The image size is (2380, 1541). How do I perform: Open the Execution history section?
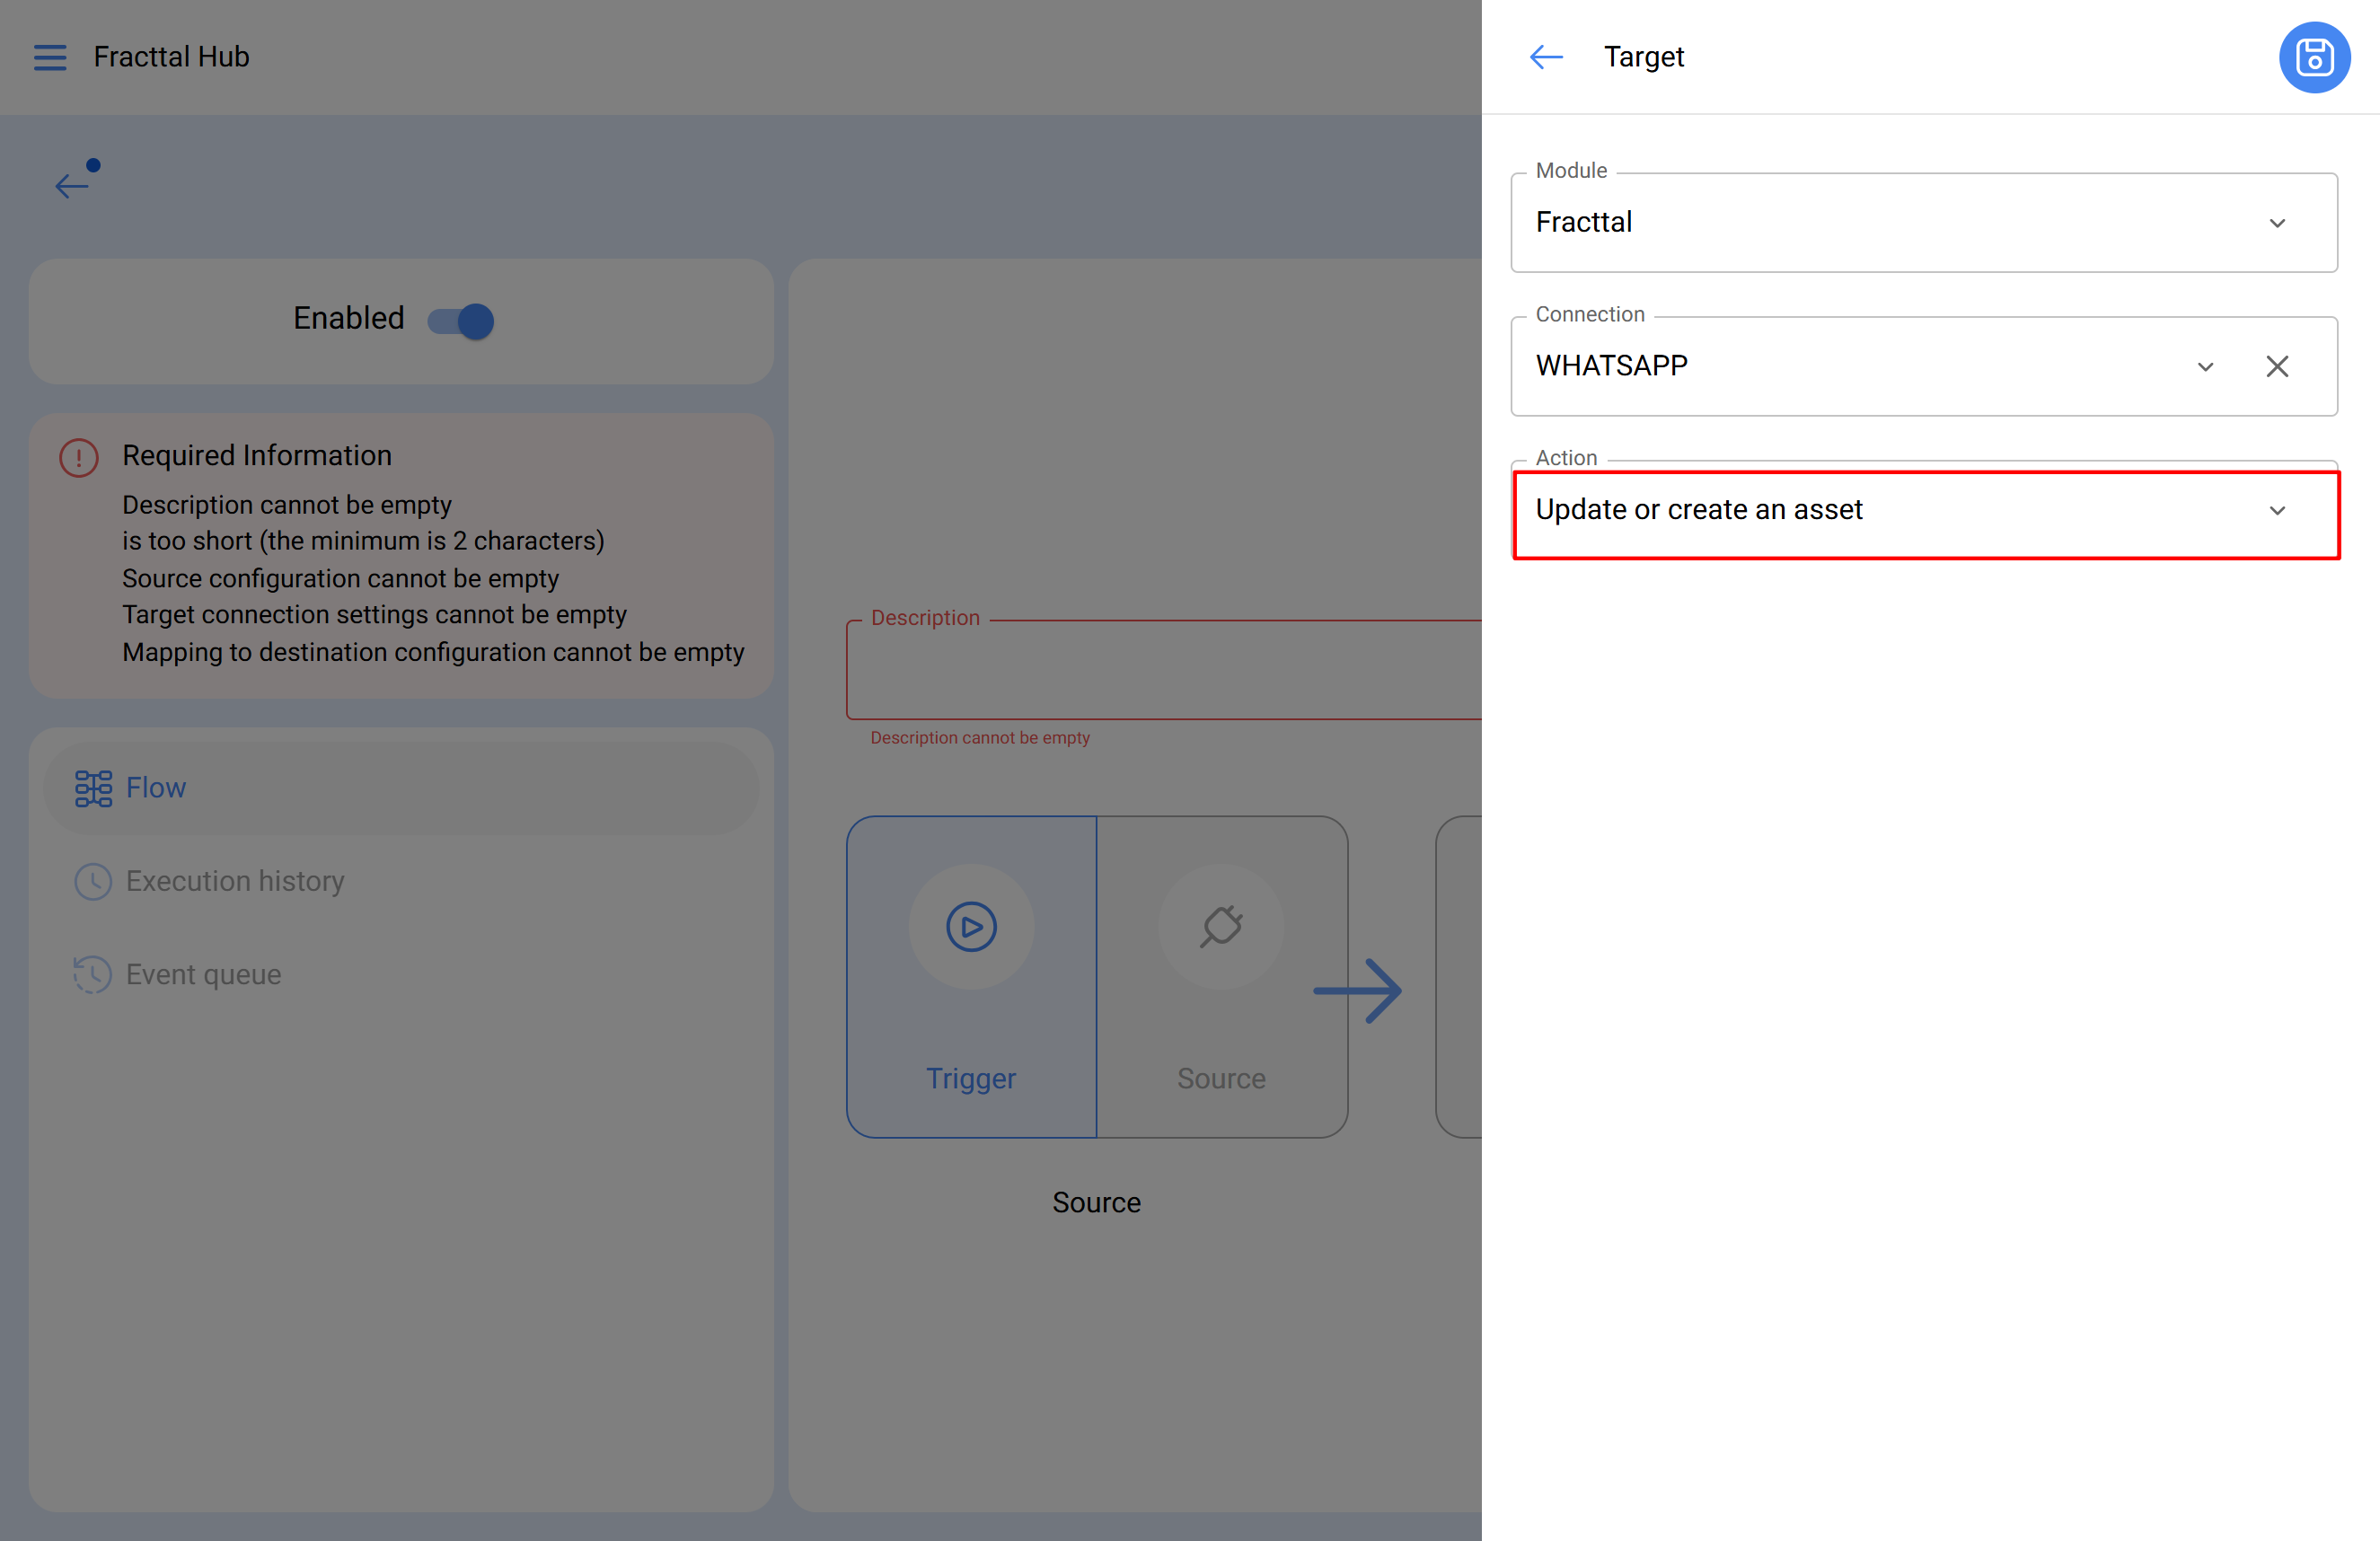(x=235, y=881)
